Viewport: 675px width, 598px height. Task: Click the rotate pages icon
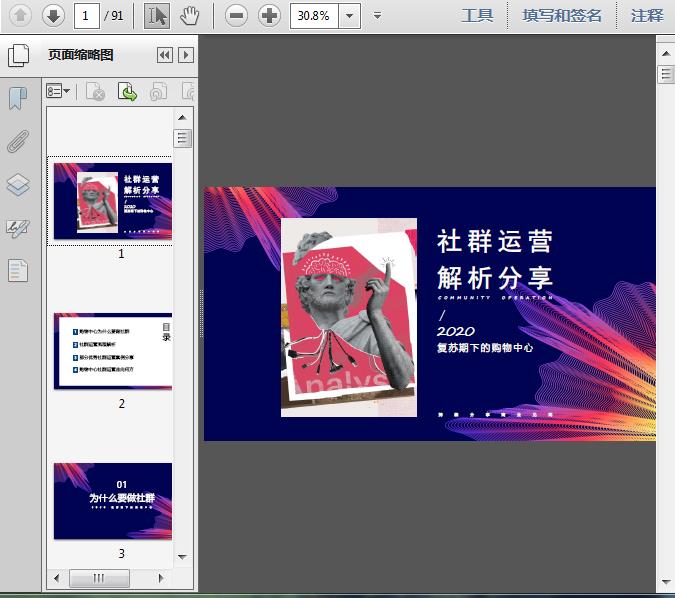coord(158,92)
